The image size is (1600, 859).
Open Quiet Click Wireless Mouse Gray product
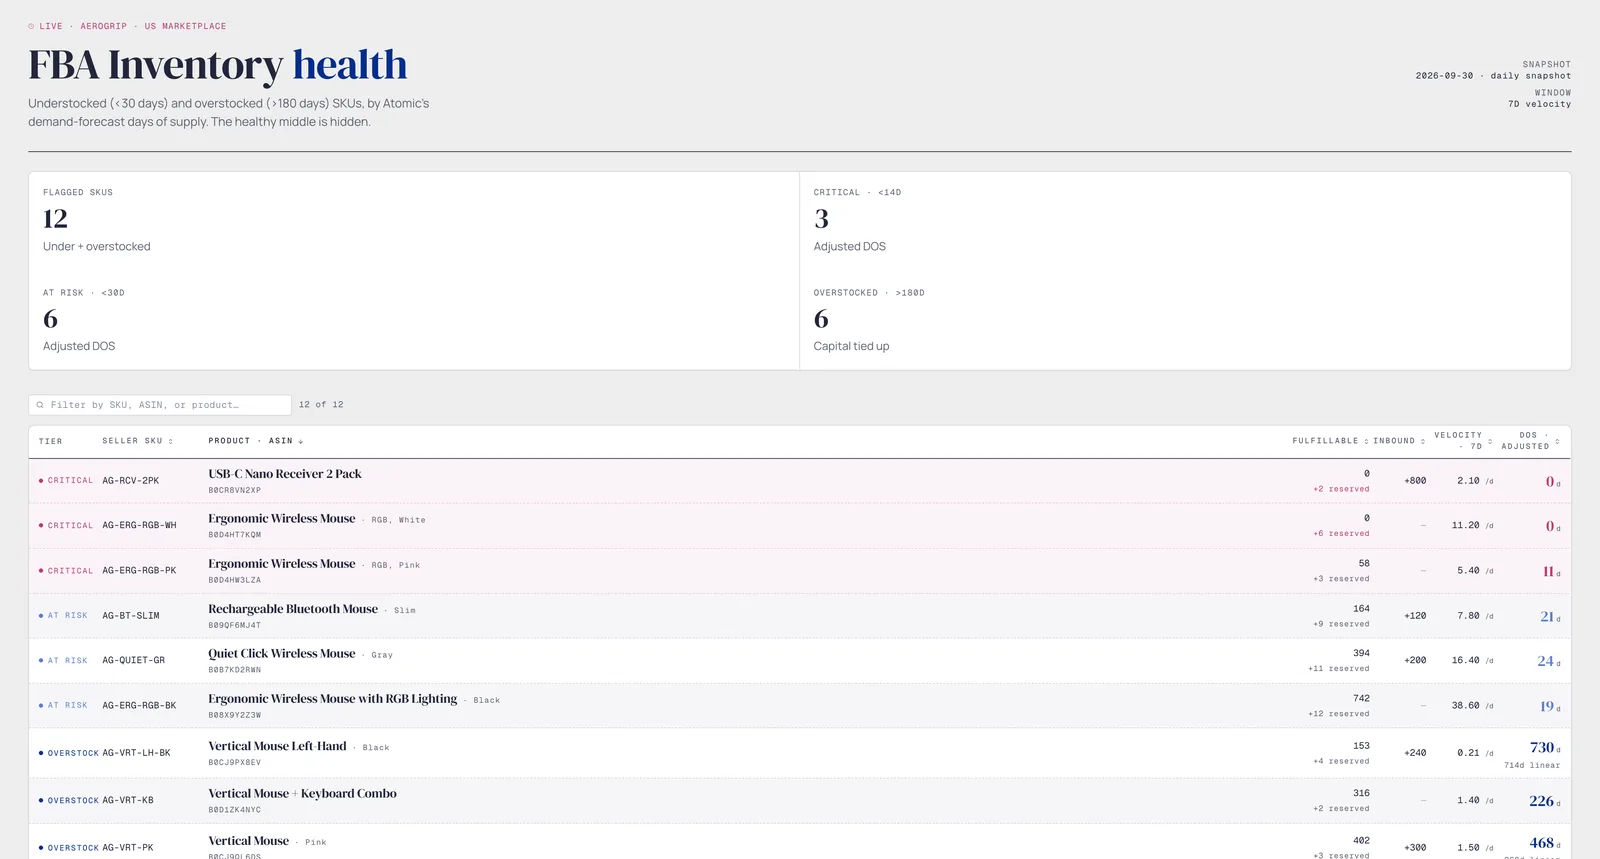pos(282,654)
